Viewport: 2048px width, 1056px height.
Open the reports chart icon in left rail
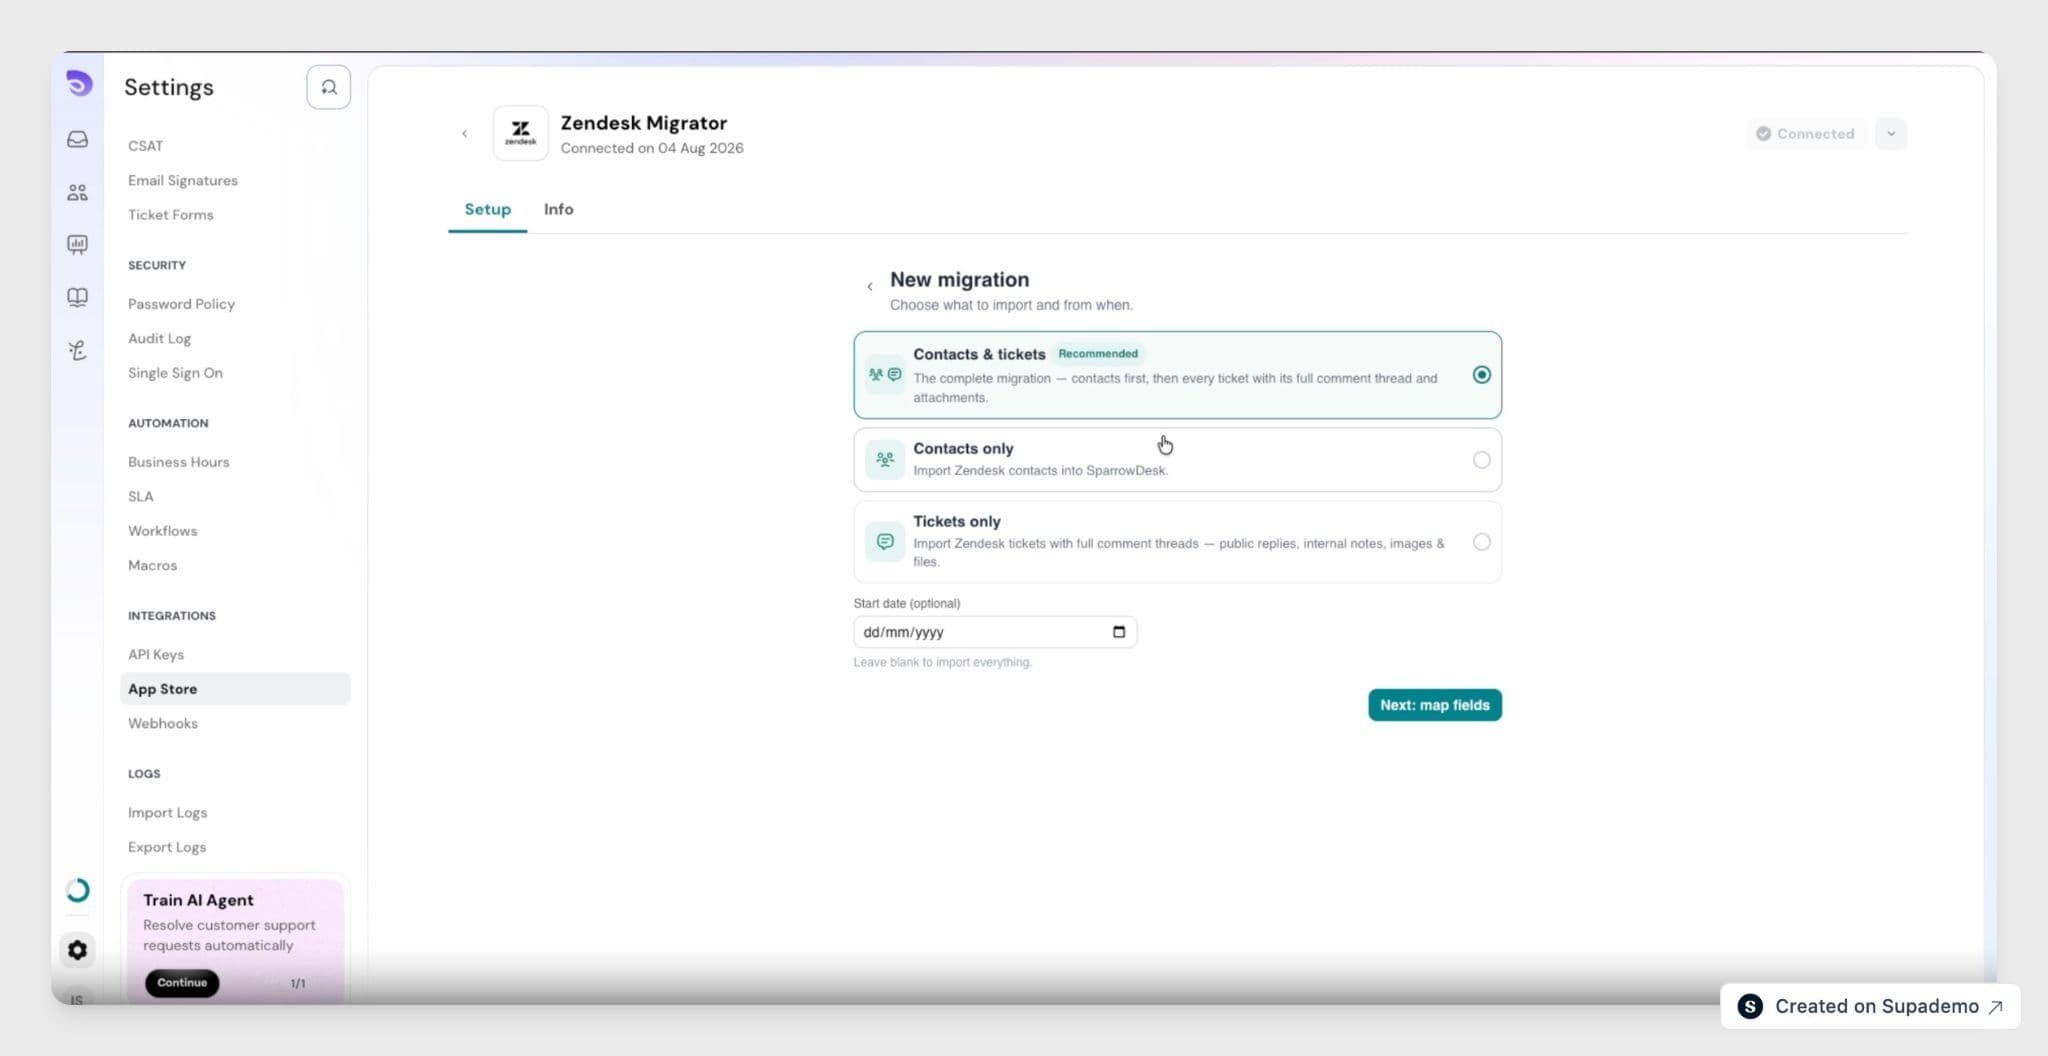click(x=78, y=245)
